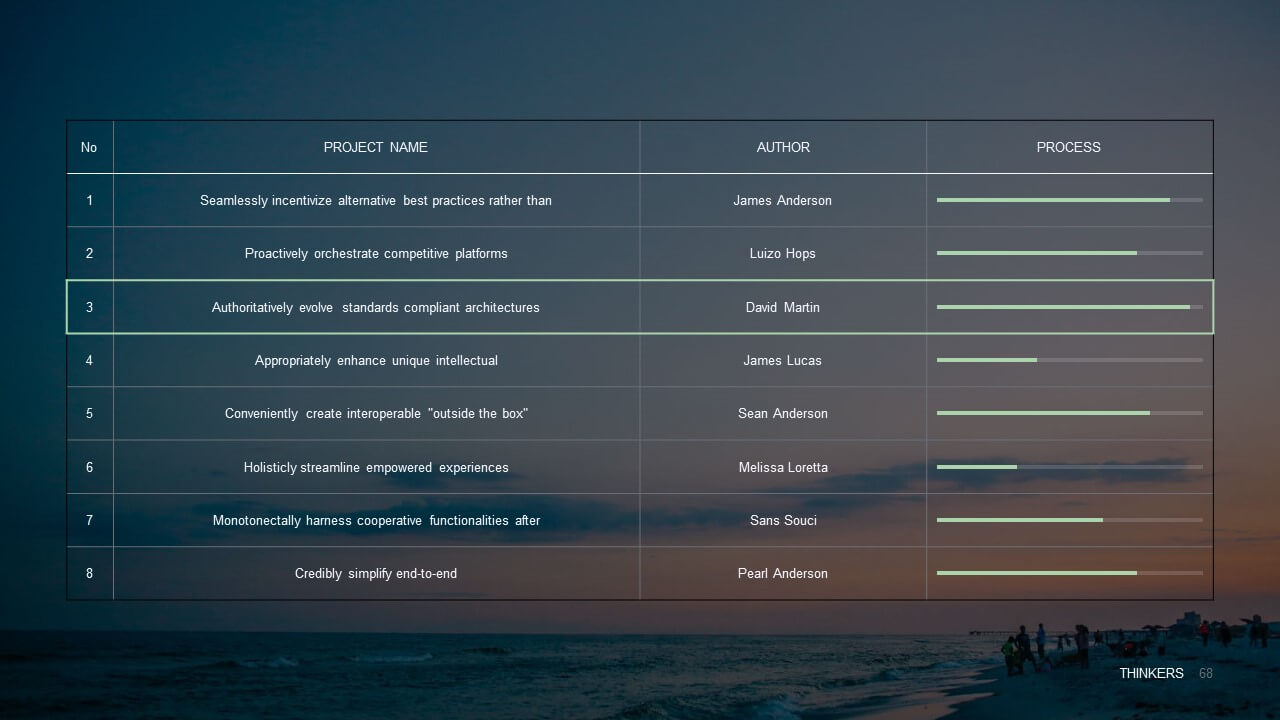Click row number 4 cell

[89, 360]
